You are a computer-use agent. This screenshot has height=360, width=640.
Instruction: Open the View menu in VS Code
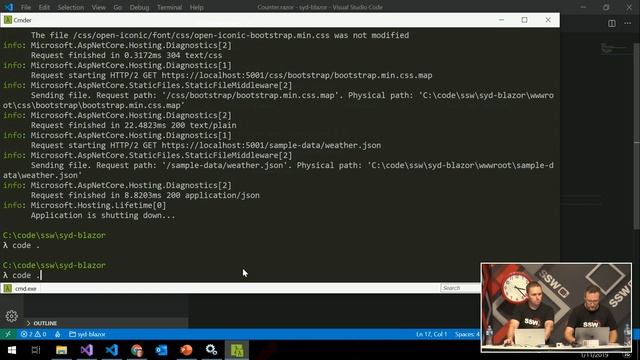click(x=98, y=7)
